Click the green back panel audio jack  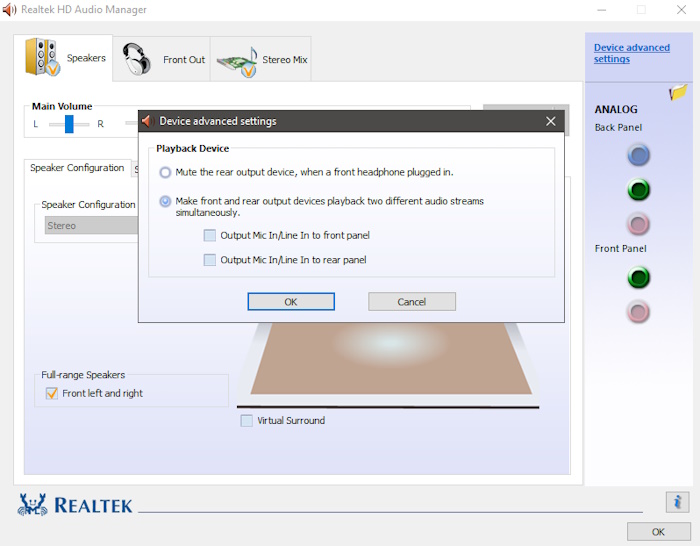(638, 190)
